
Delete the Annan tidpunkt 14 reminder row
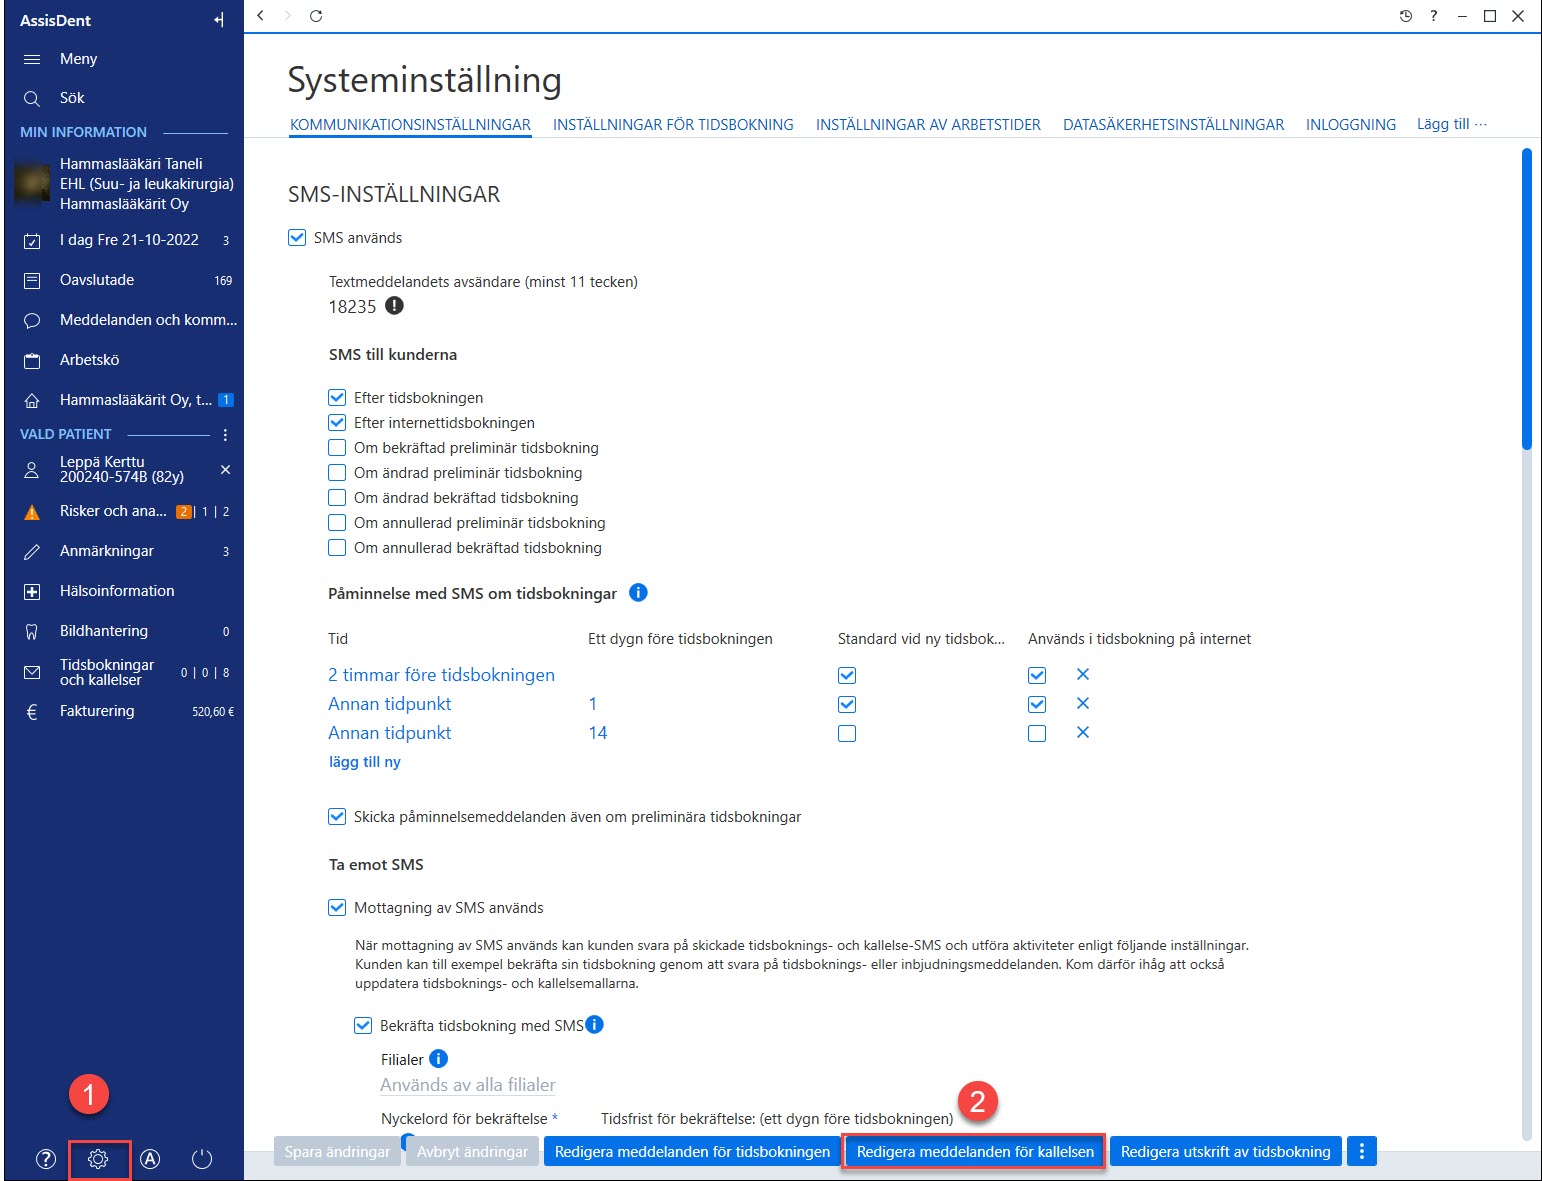pyautogui.click(x=1083, y=733)
